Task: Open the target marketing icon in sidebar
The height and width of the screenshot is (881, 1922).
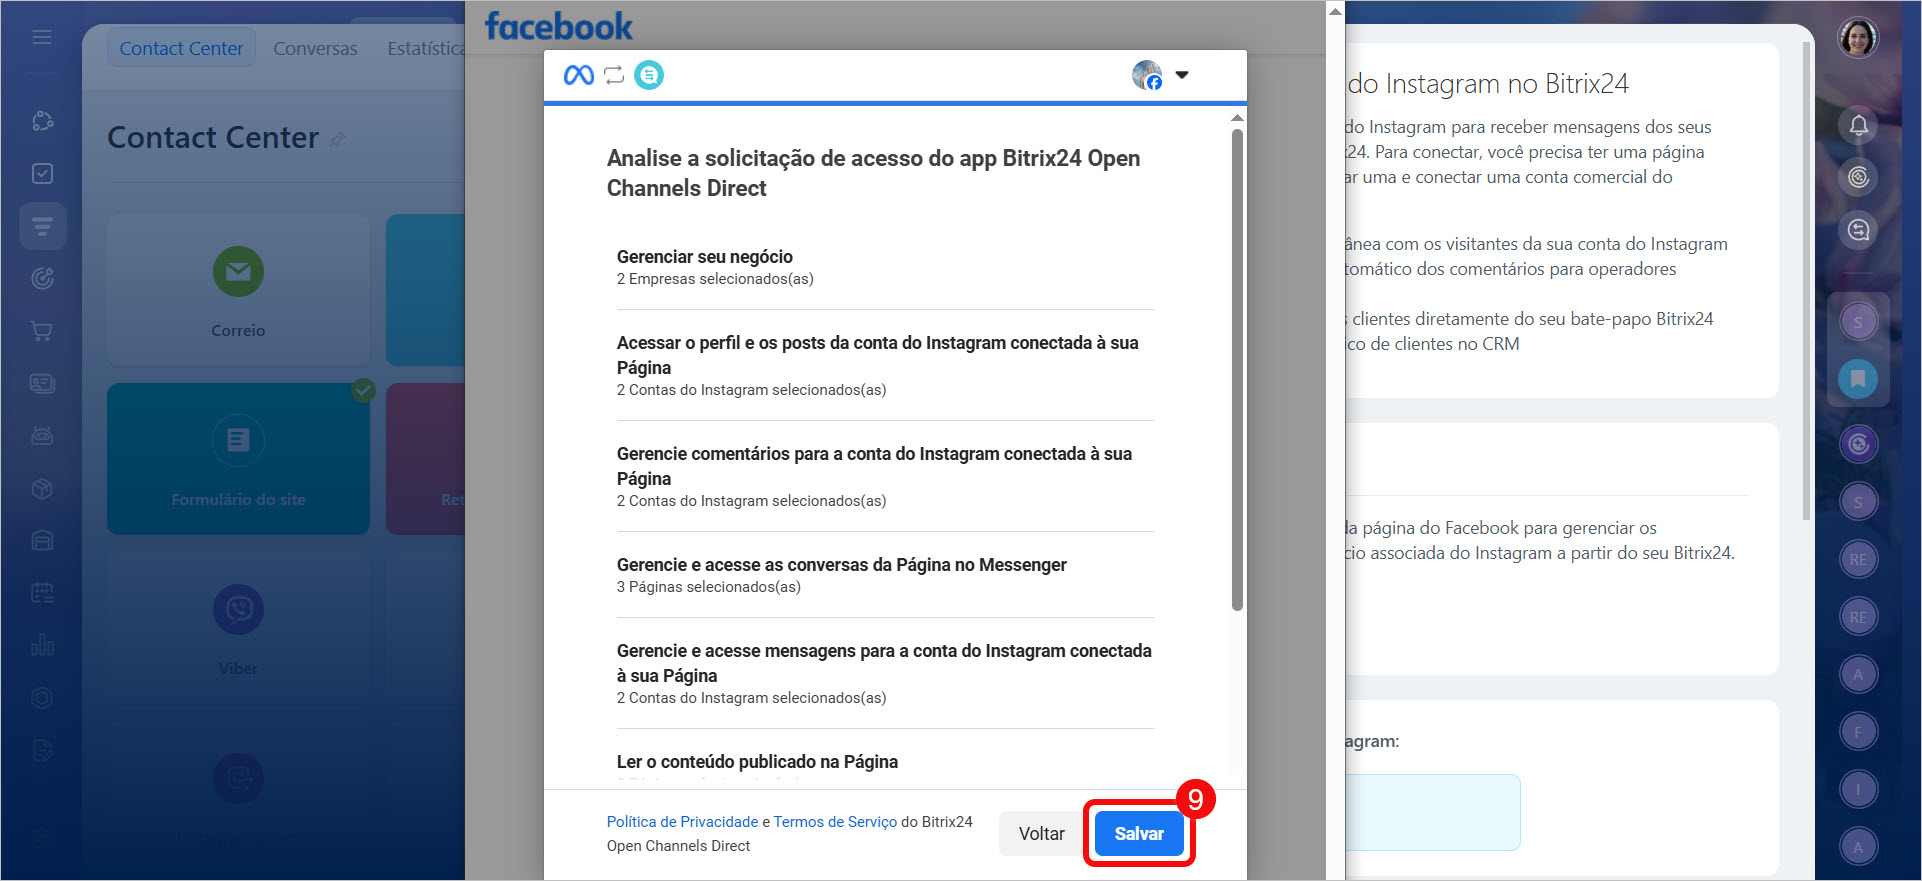Action: tap(42, 278)
